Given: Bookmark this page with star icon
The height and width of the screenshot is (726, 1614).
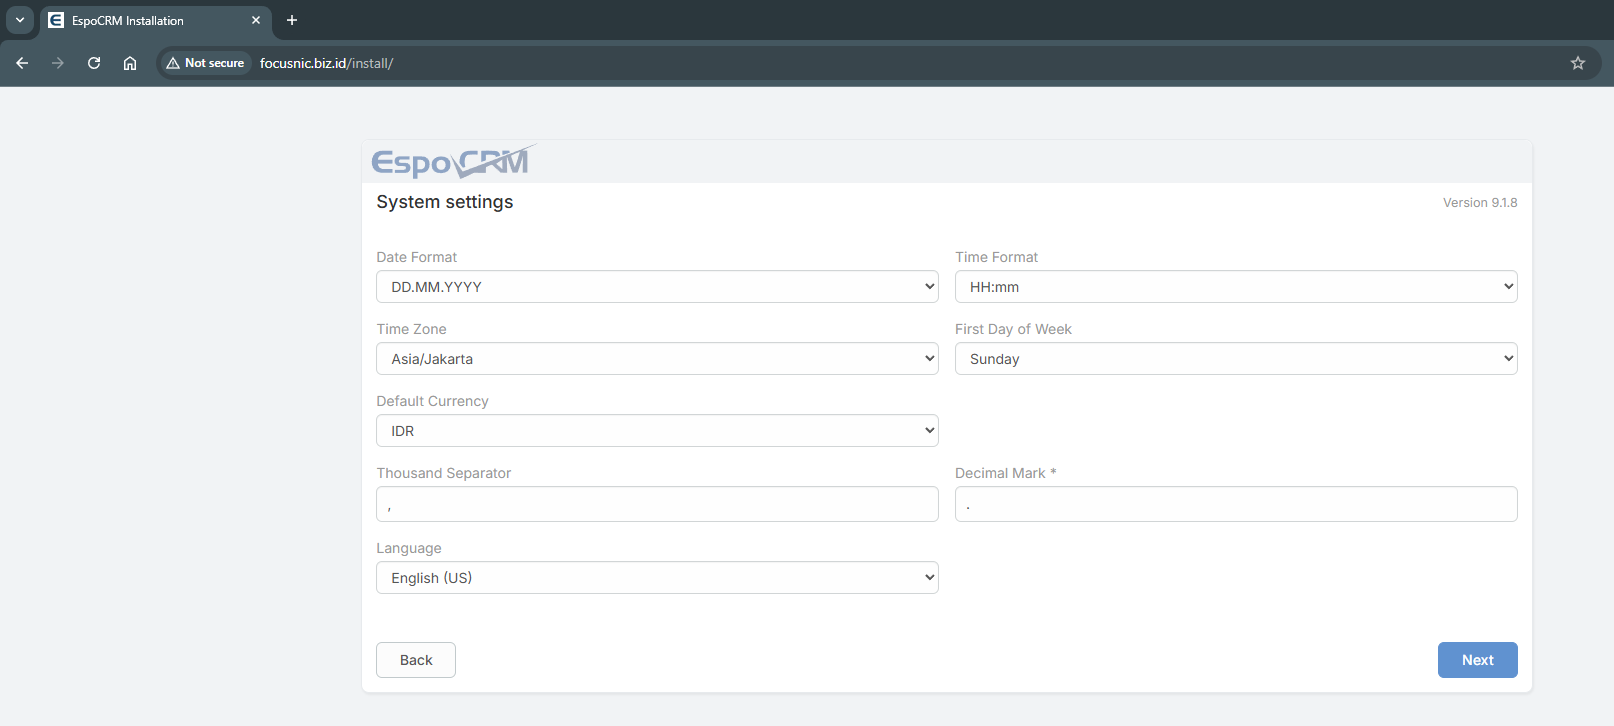Looking at the screenshot, I should tap(1578, 63).
